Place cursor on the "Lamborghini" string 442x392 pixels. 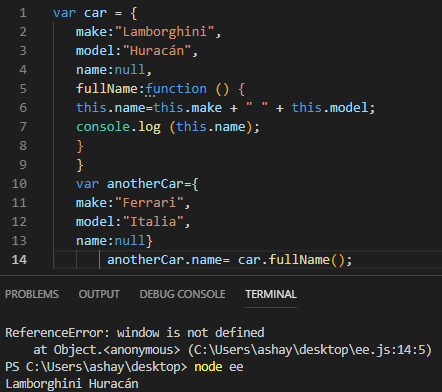[x=164, y=32]
